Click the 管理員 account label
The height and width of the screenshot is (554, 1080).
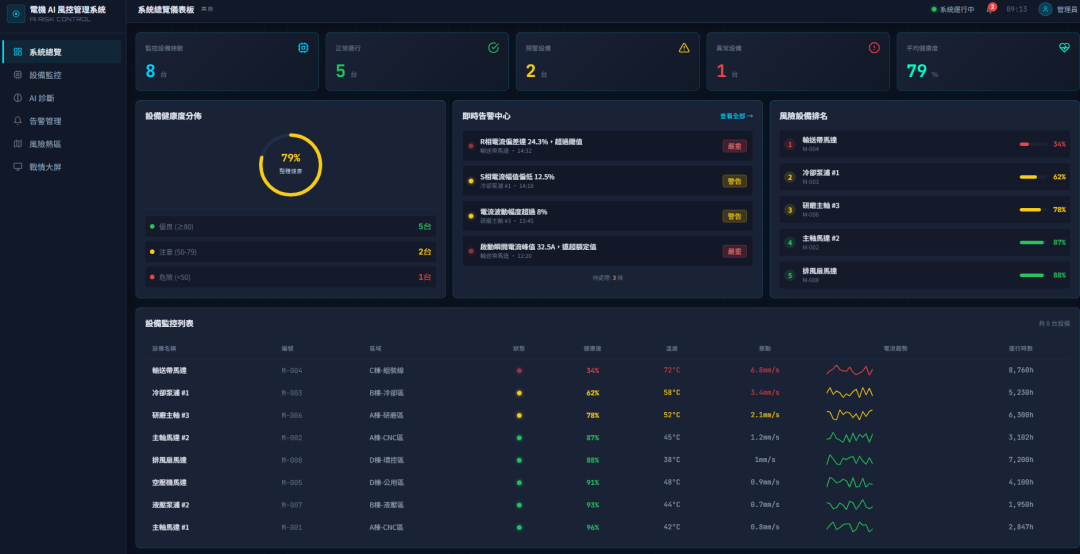1067,10
